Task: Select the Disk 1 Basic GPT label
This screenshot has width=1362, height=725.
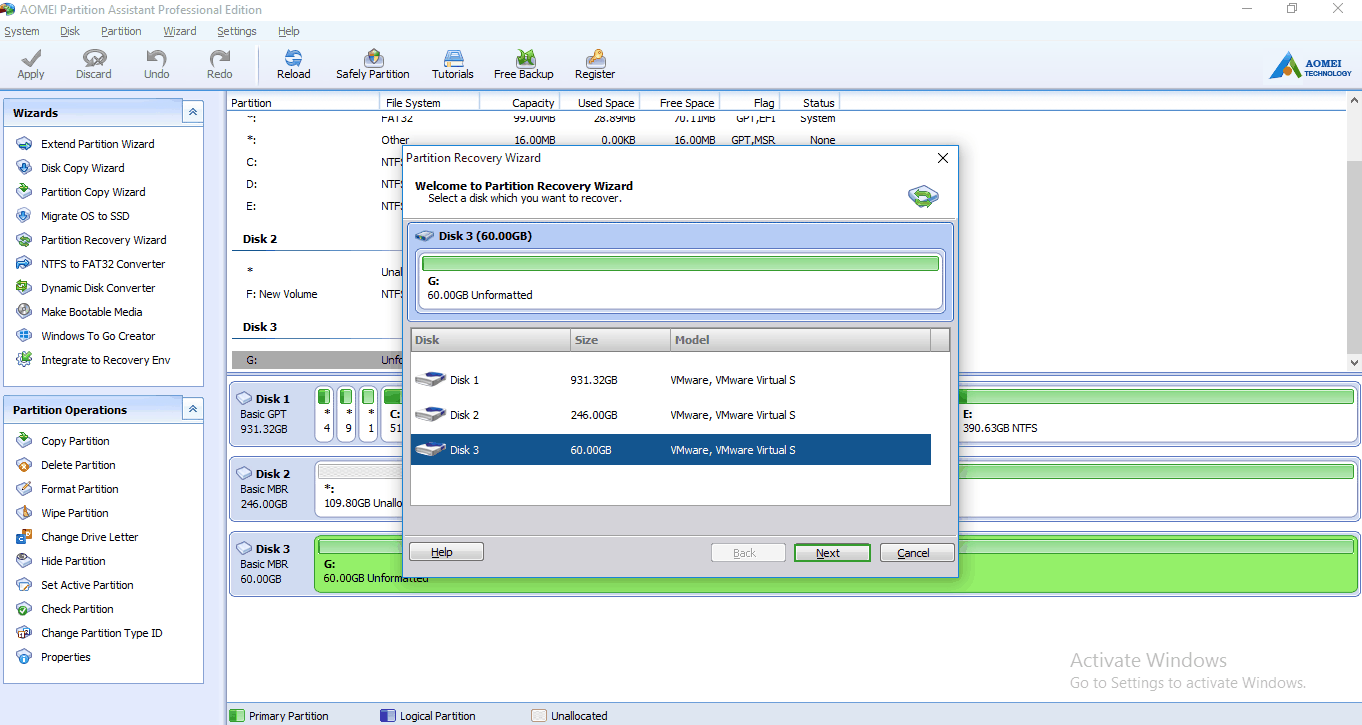Action: (x=271, y=414)
